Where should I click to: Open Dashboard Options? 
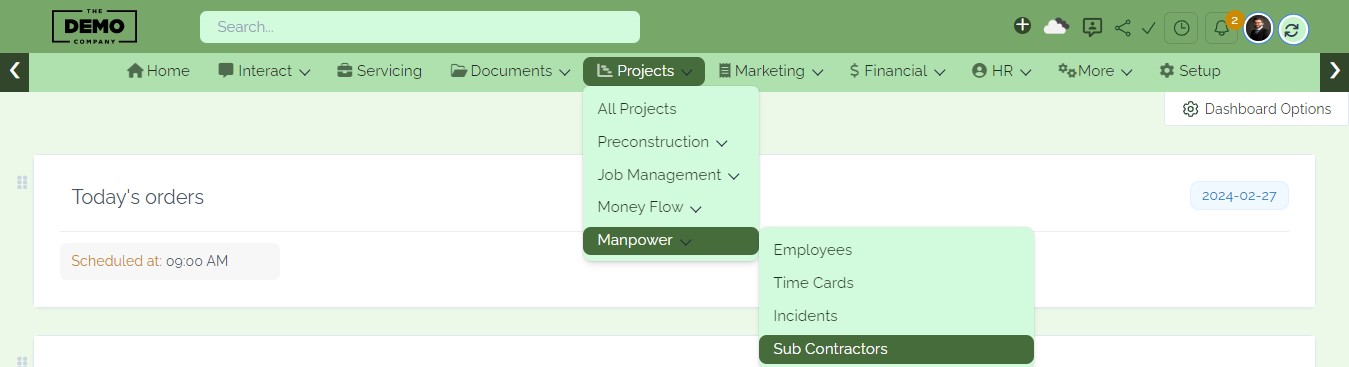(x=1257, y=109)
